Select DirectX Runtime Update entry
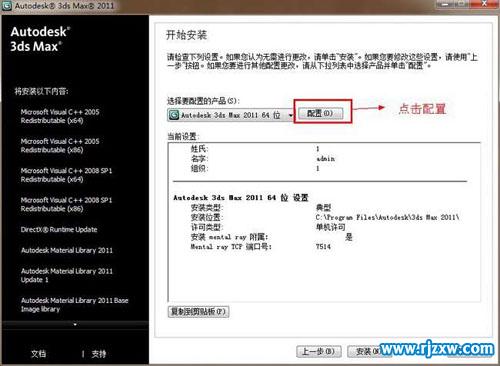Screen dimensions: 500x366 (x=59, y=229)
